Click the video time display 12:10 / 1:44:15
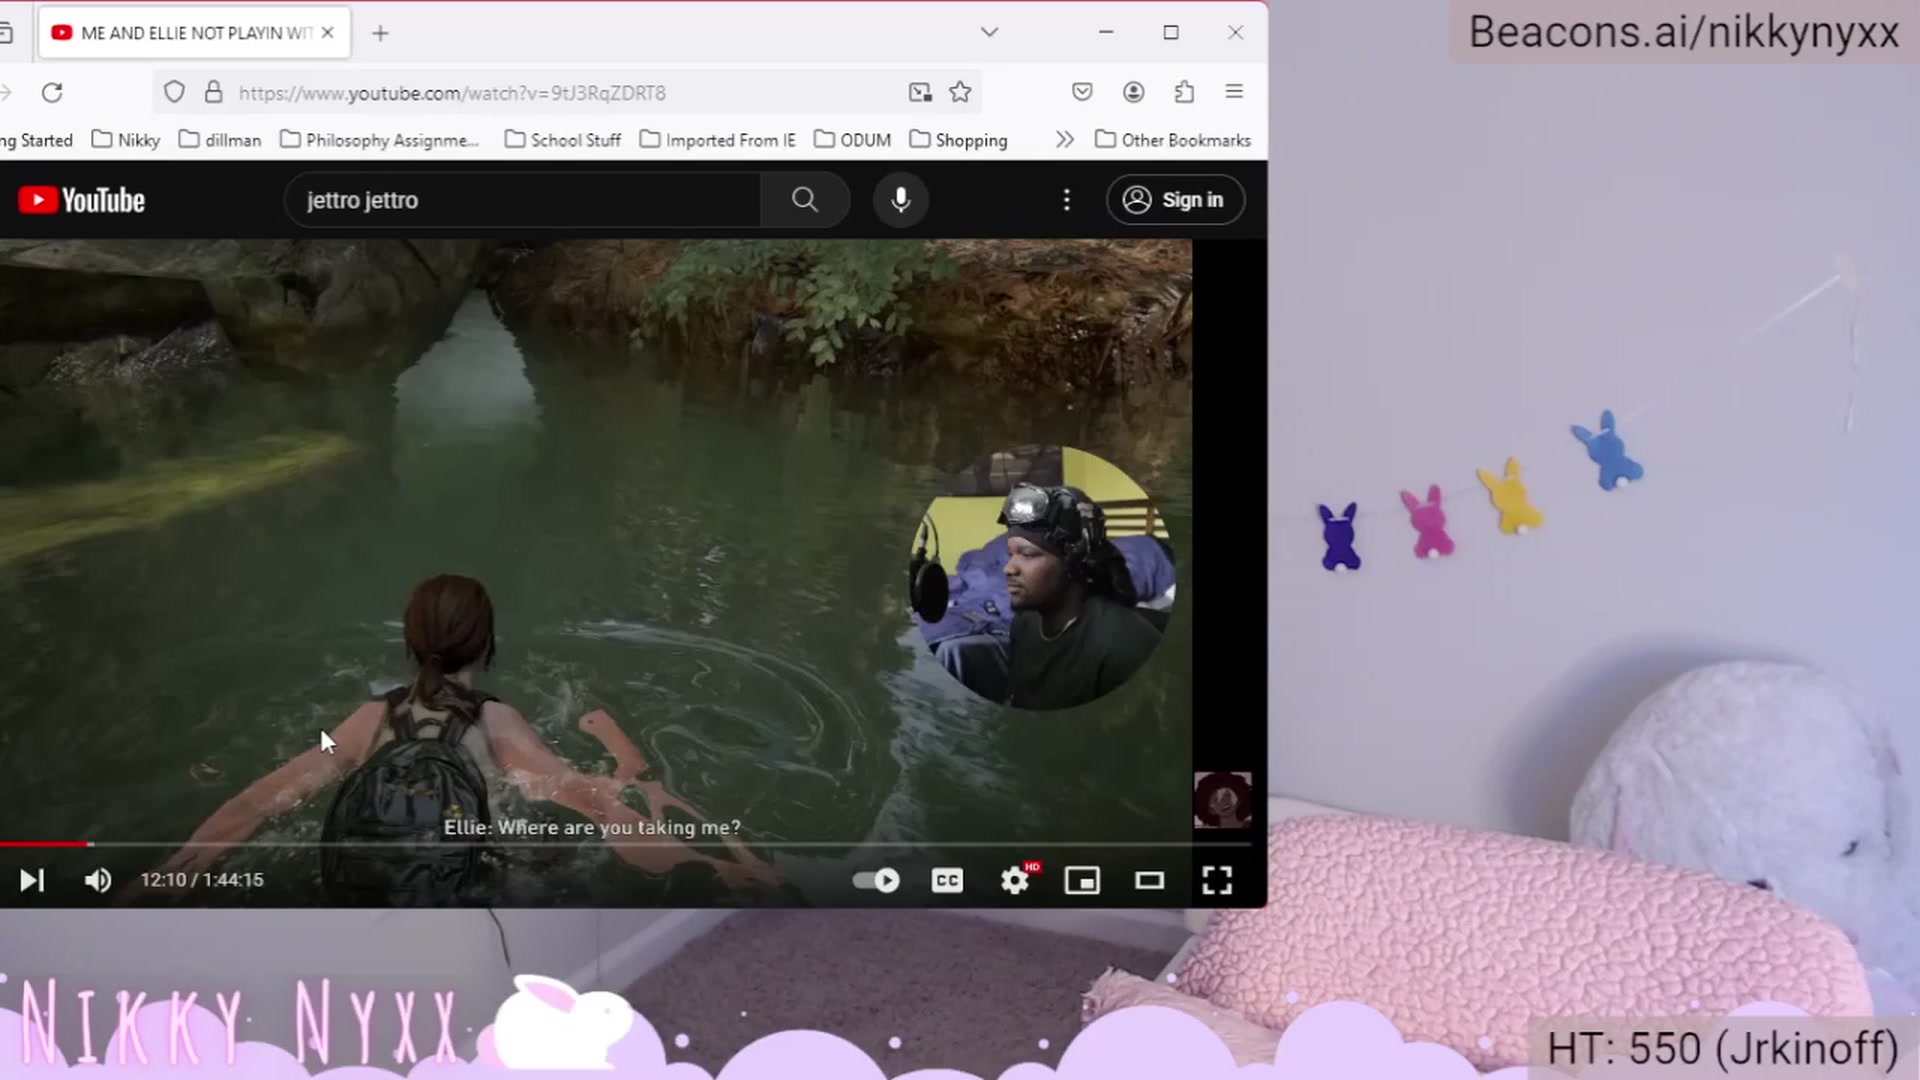 click(x=202, y=880)
